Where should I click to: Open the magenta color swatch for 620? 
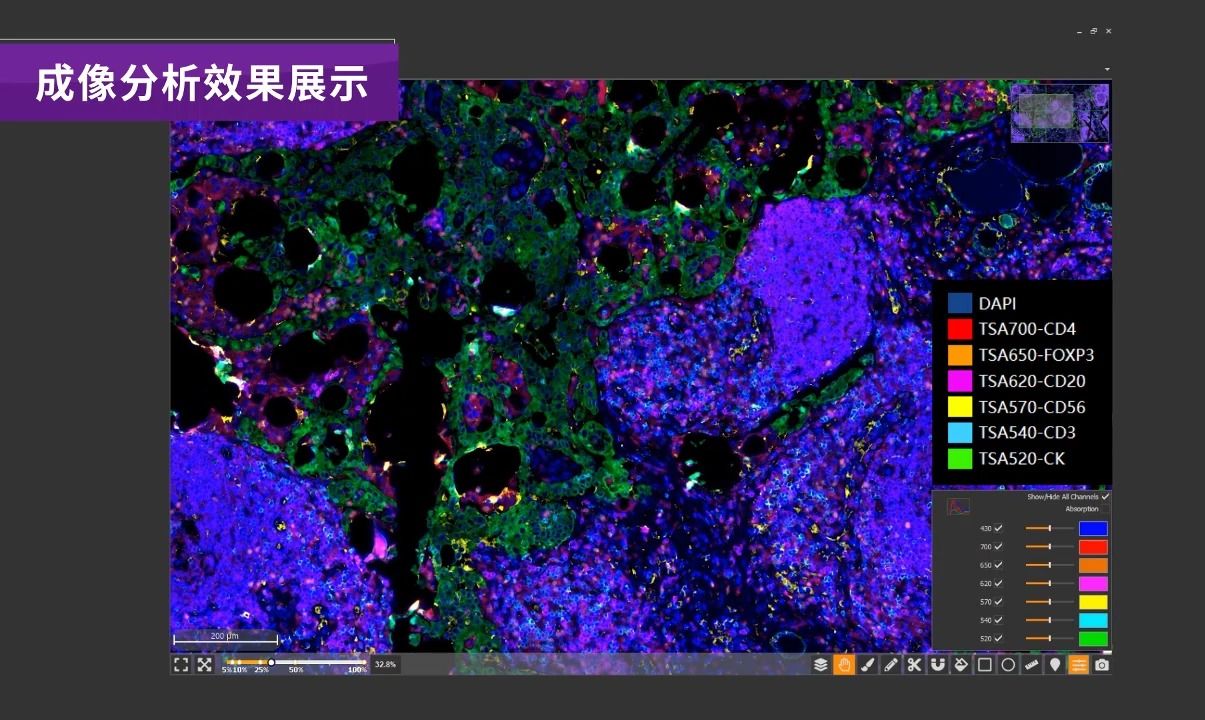click(1093, 583)
